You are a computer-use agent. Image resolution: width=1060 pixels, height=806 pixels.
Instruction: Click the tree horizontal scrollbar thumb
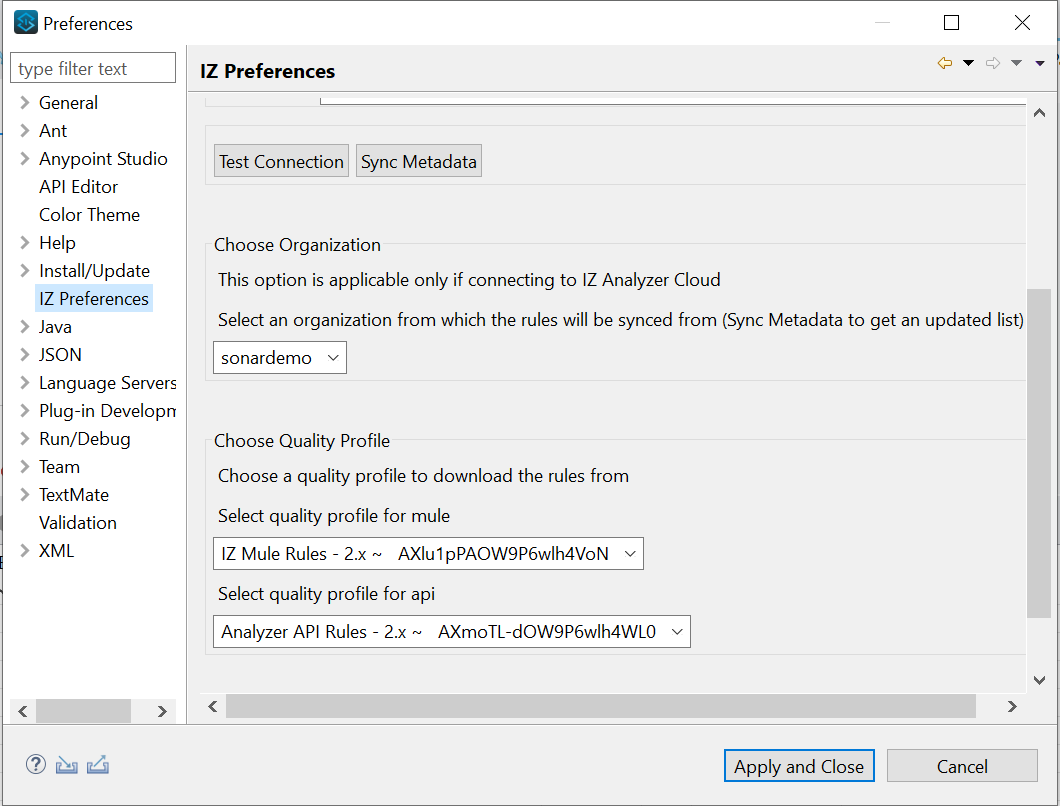tap(83, 711)
